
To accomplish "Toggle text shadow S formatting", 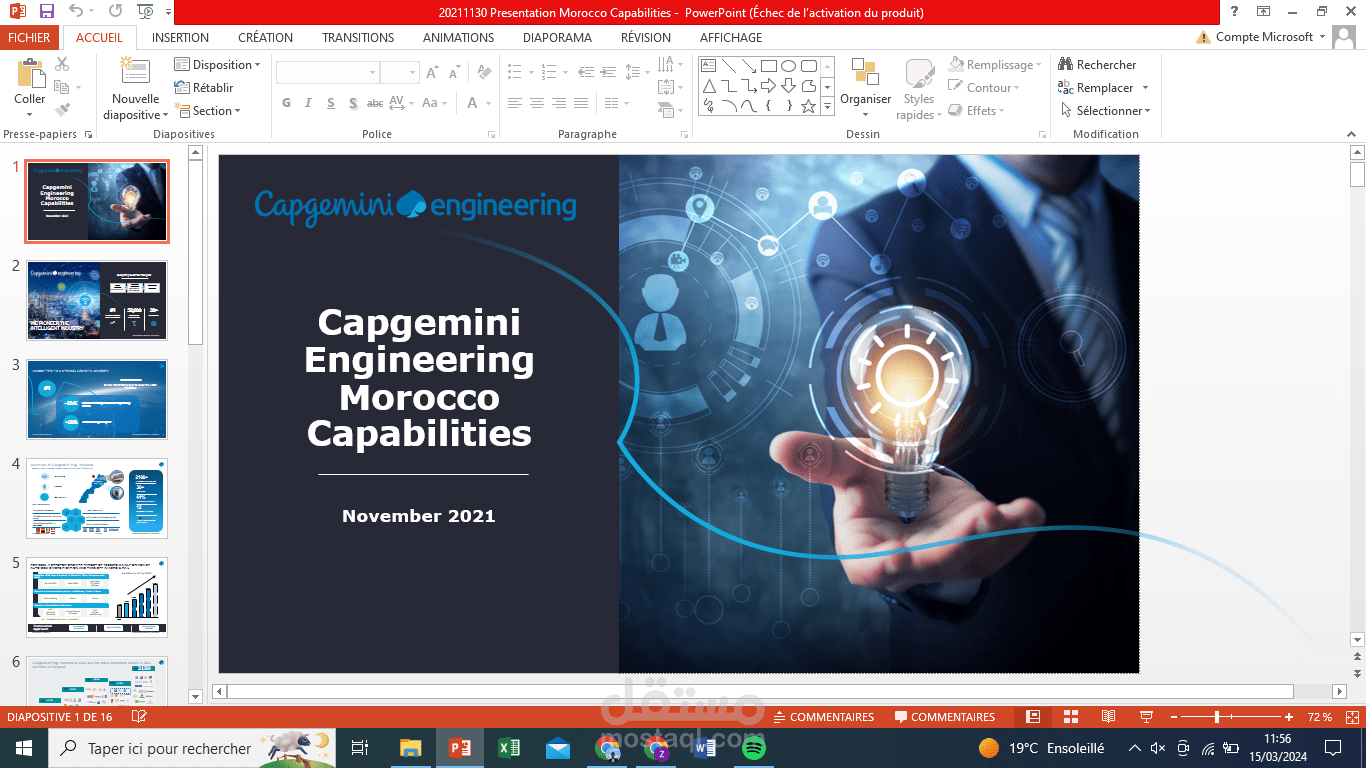I will (353, 103).
